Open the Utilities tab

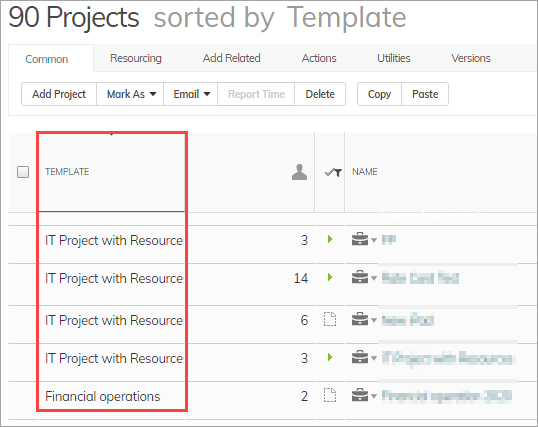click(394, 58)
